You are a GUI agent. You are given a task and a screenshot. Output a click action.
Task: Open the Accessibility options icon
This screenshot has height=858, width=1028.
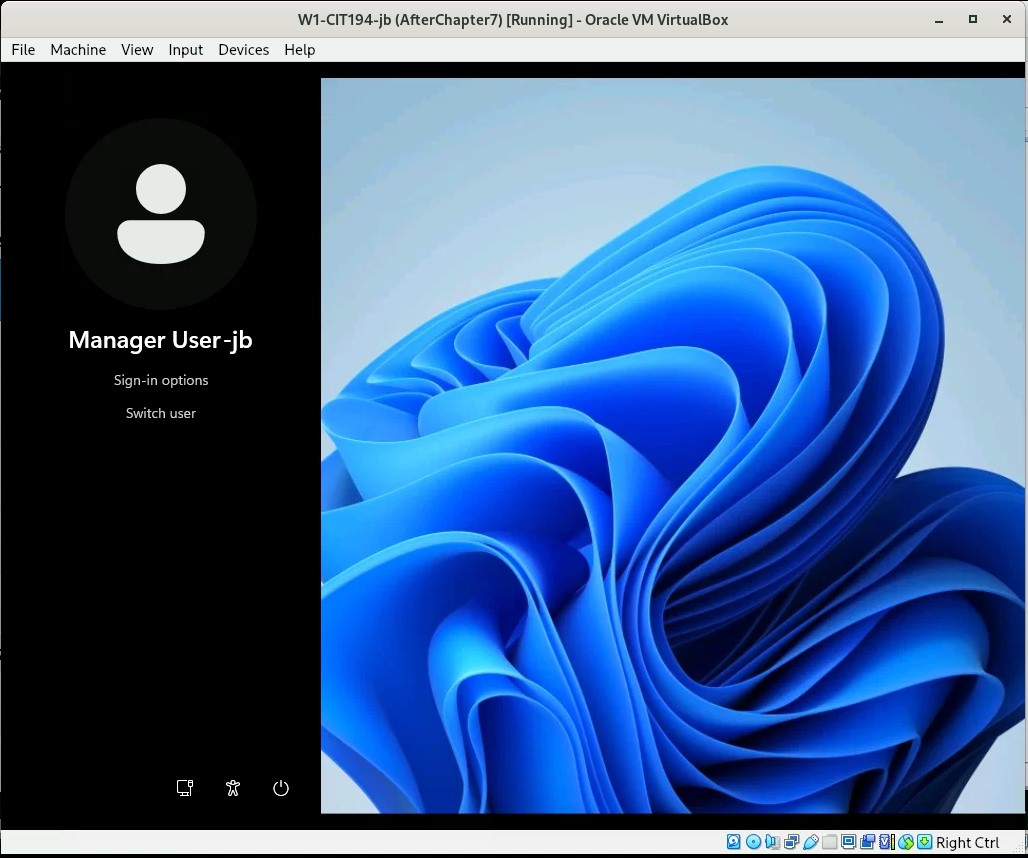tap(233, 788)
